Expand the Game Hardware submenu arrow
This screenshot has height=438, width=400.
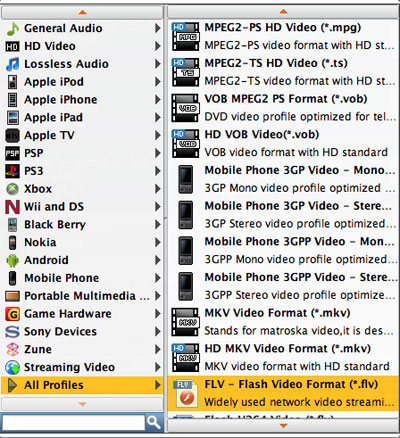[158, 314]
